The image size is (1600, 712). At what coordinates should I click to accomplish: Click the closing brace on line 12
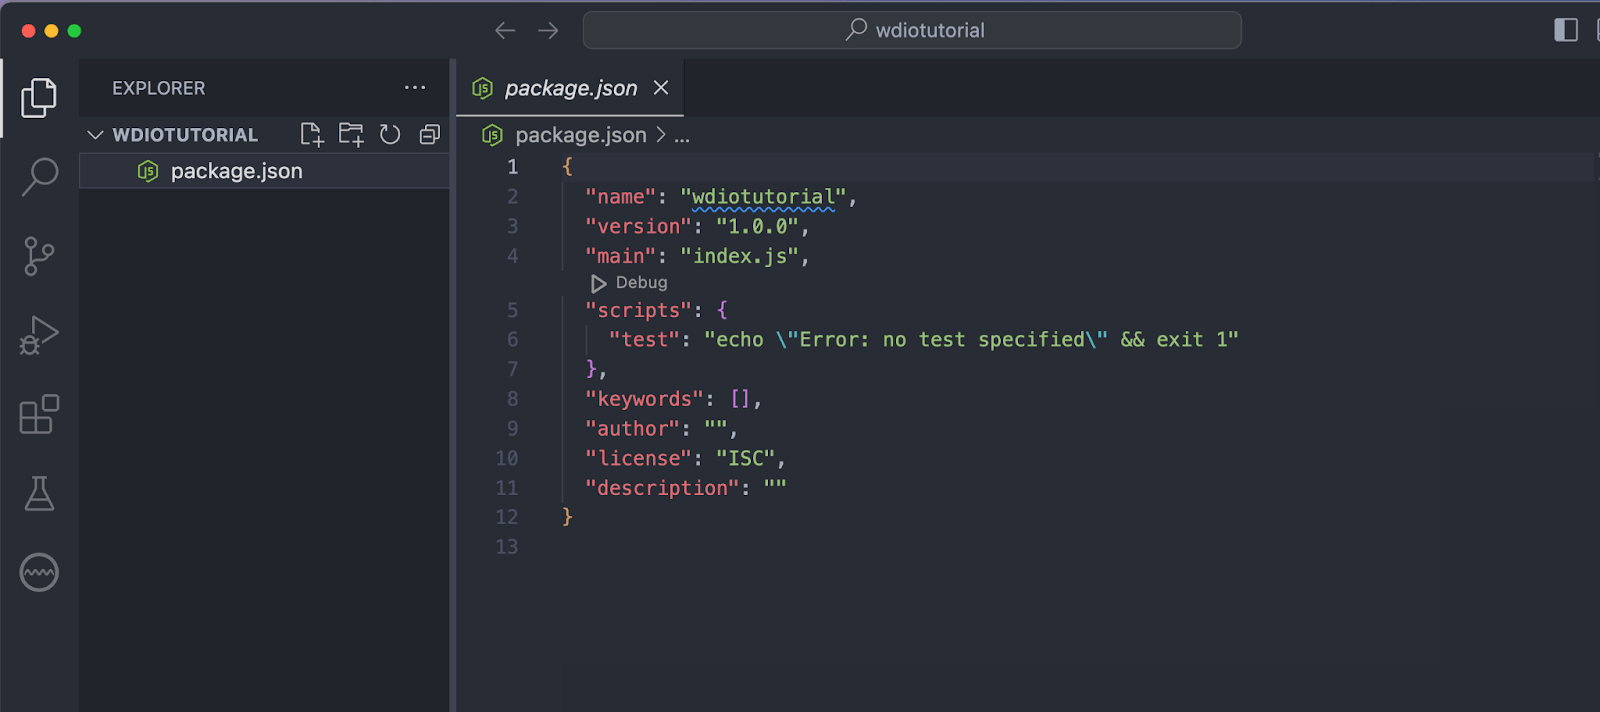(x=567, y=517)
